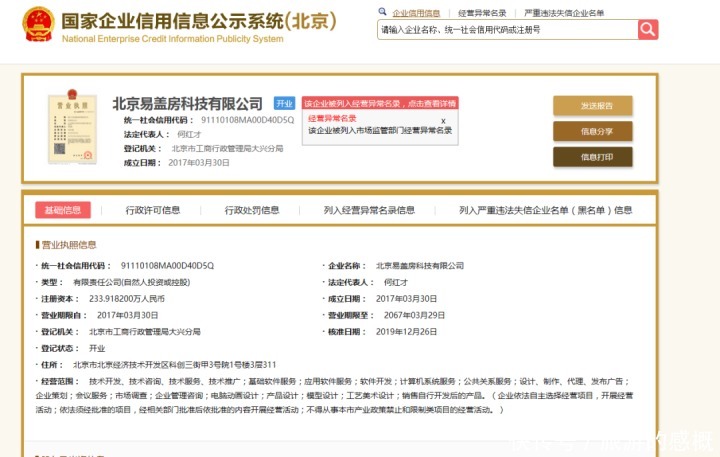The image size is (720, 457).
Task: Click the company title 北京易盖房科技有限公司
Action: tap(187, 104)
